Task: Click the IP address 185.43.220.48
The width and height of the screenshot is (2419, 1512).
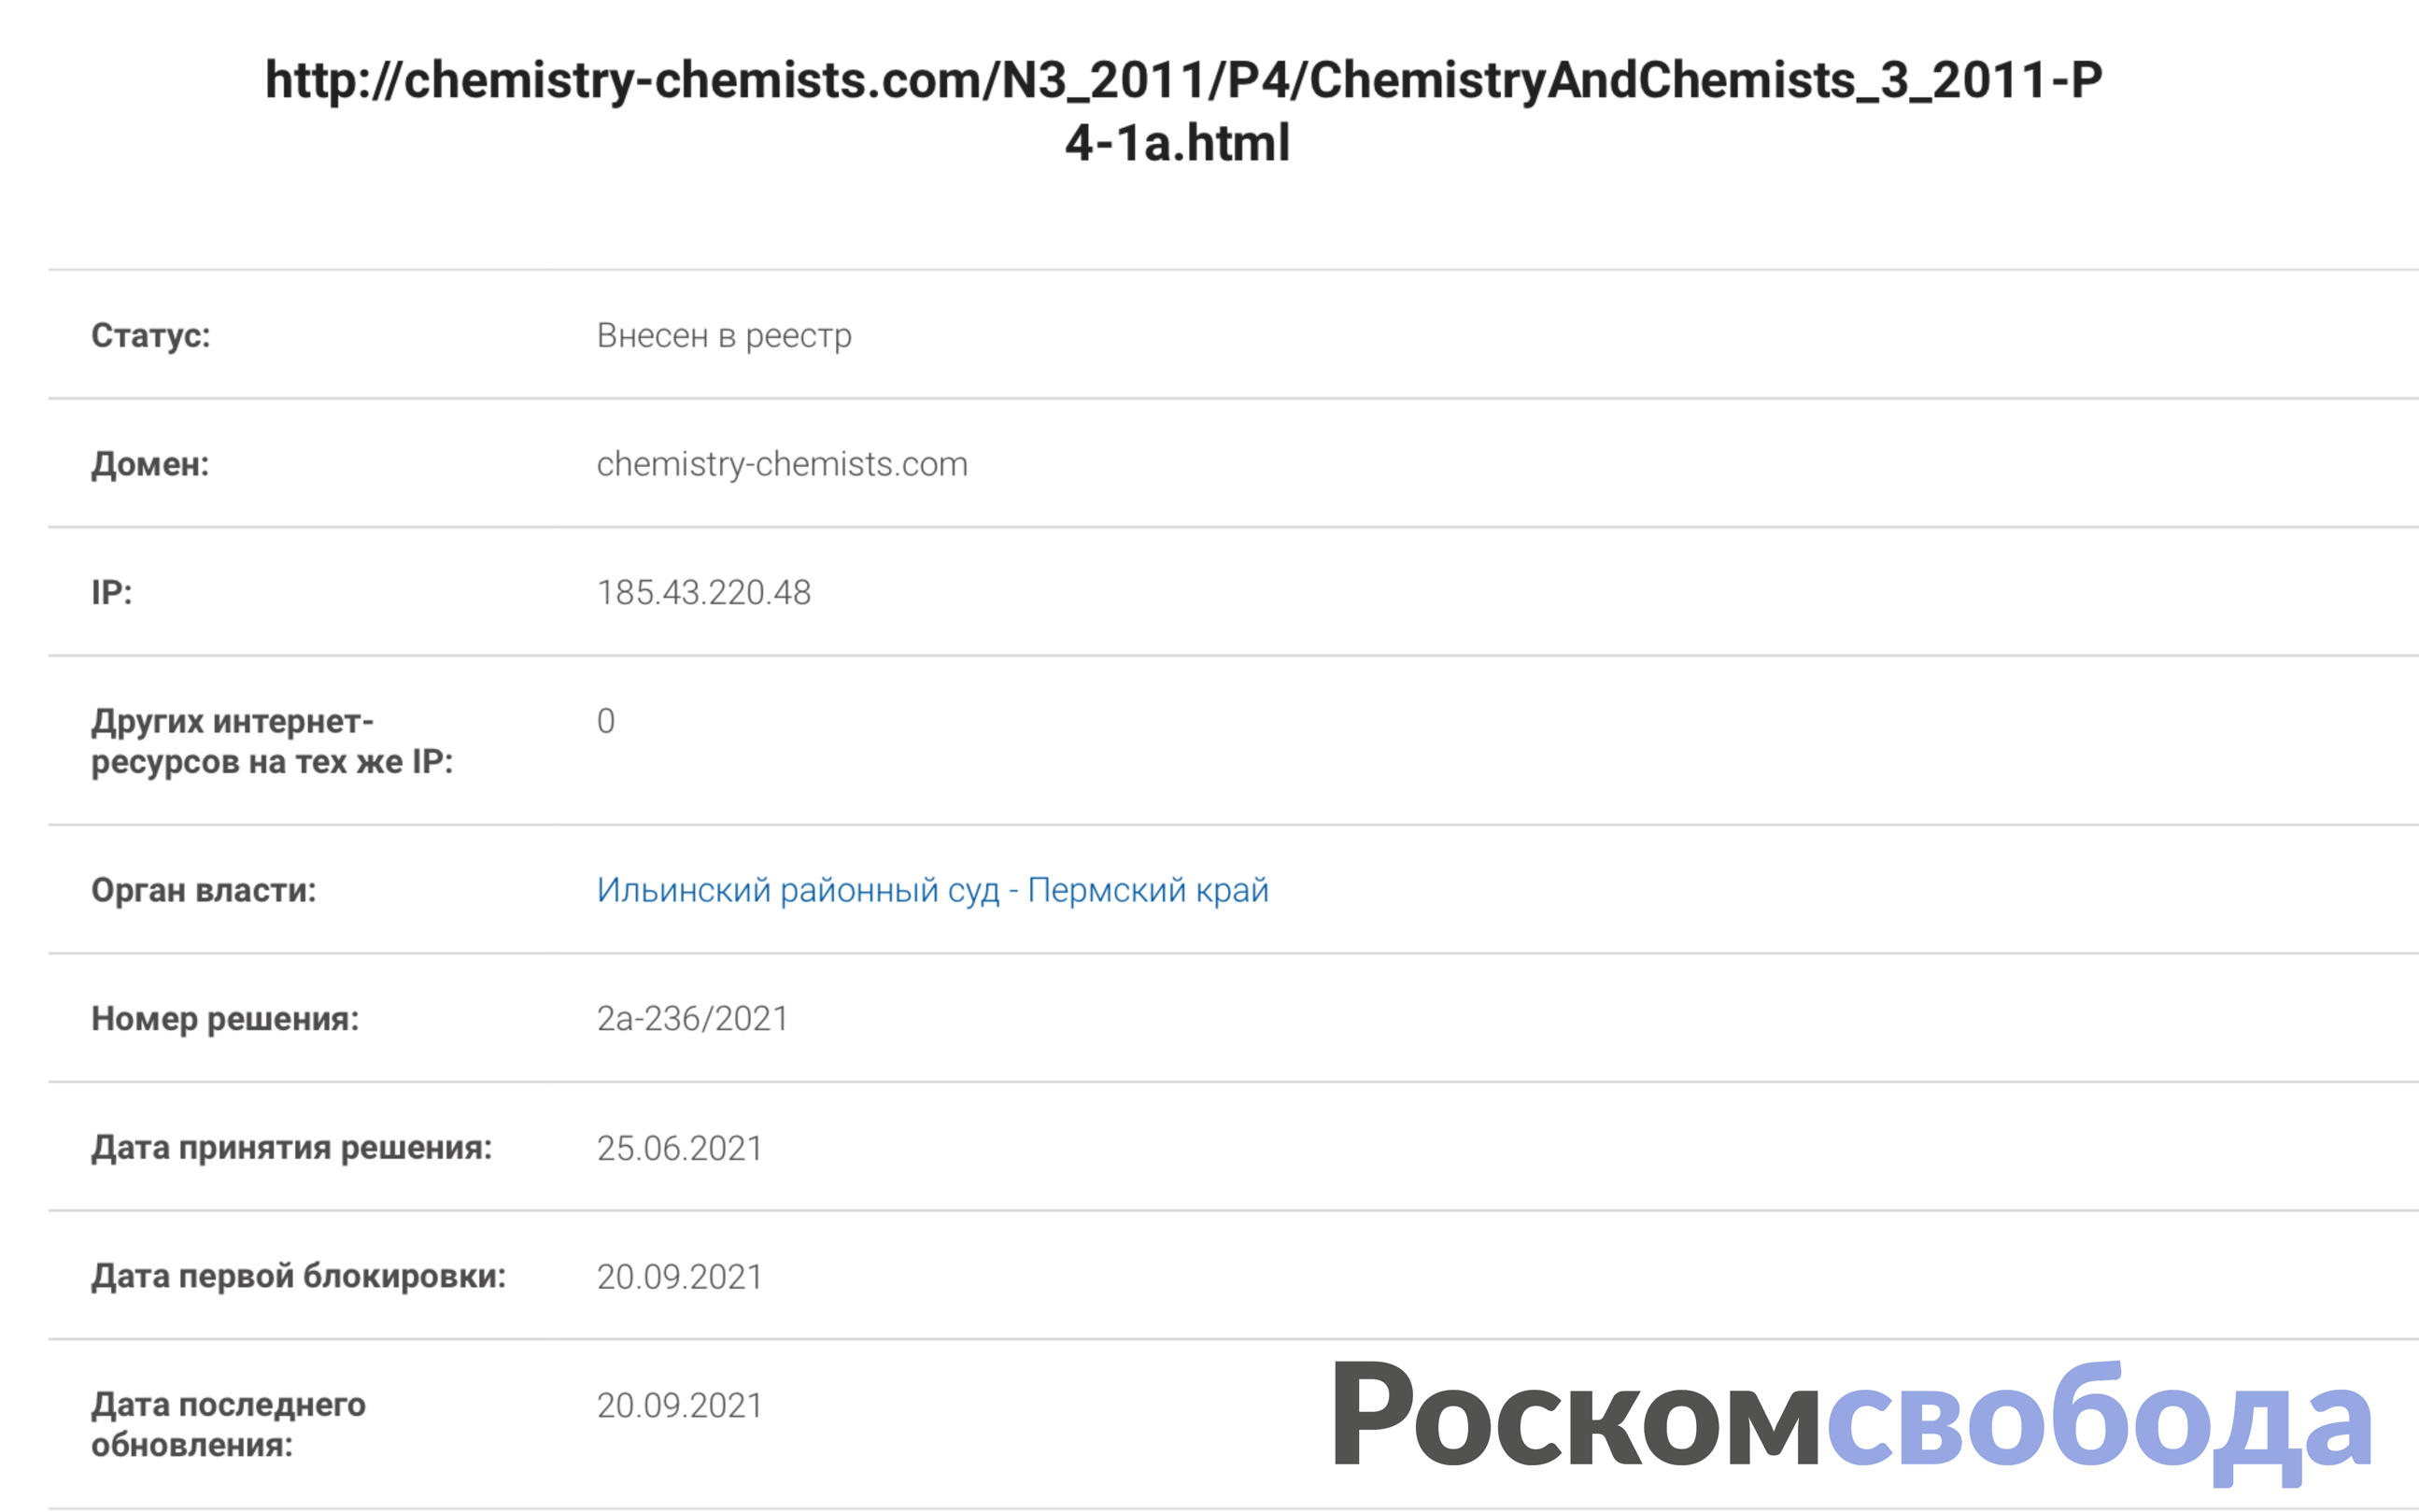Action: tap(704, 592)
